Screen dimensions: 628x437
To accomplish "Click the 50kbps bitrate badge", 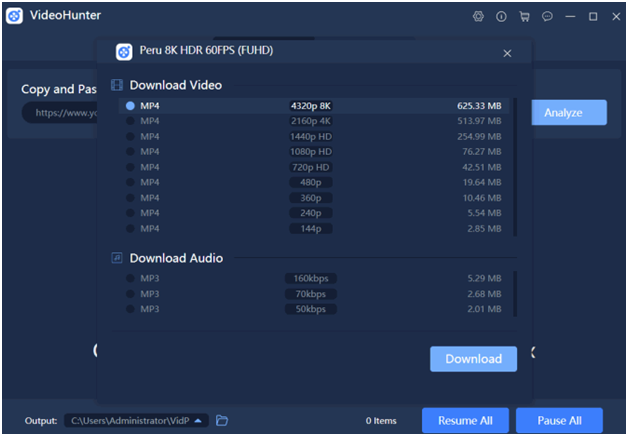I will (x=311, y=309).
